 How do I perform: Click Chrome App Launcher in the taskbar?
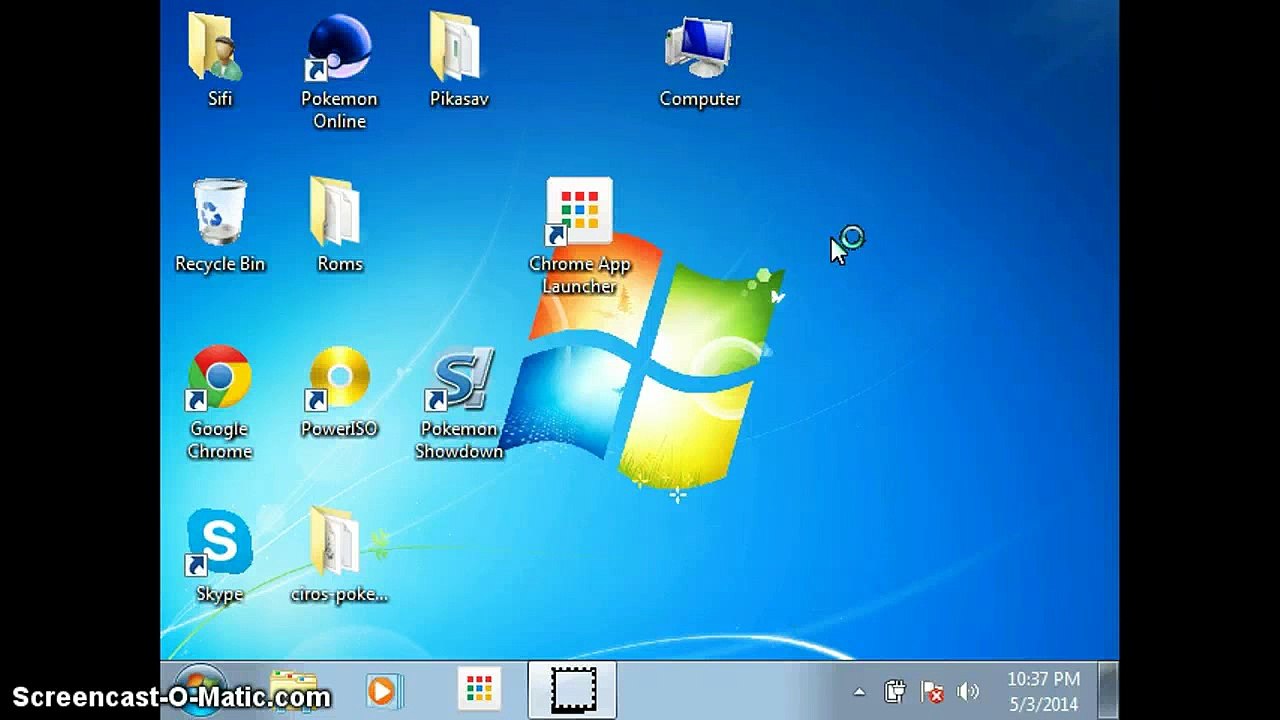point(479,690)
